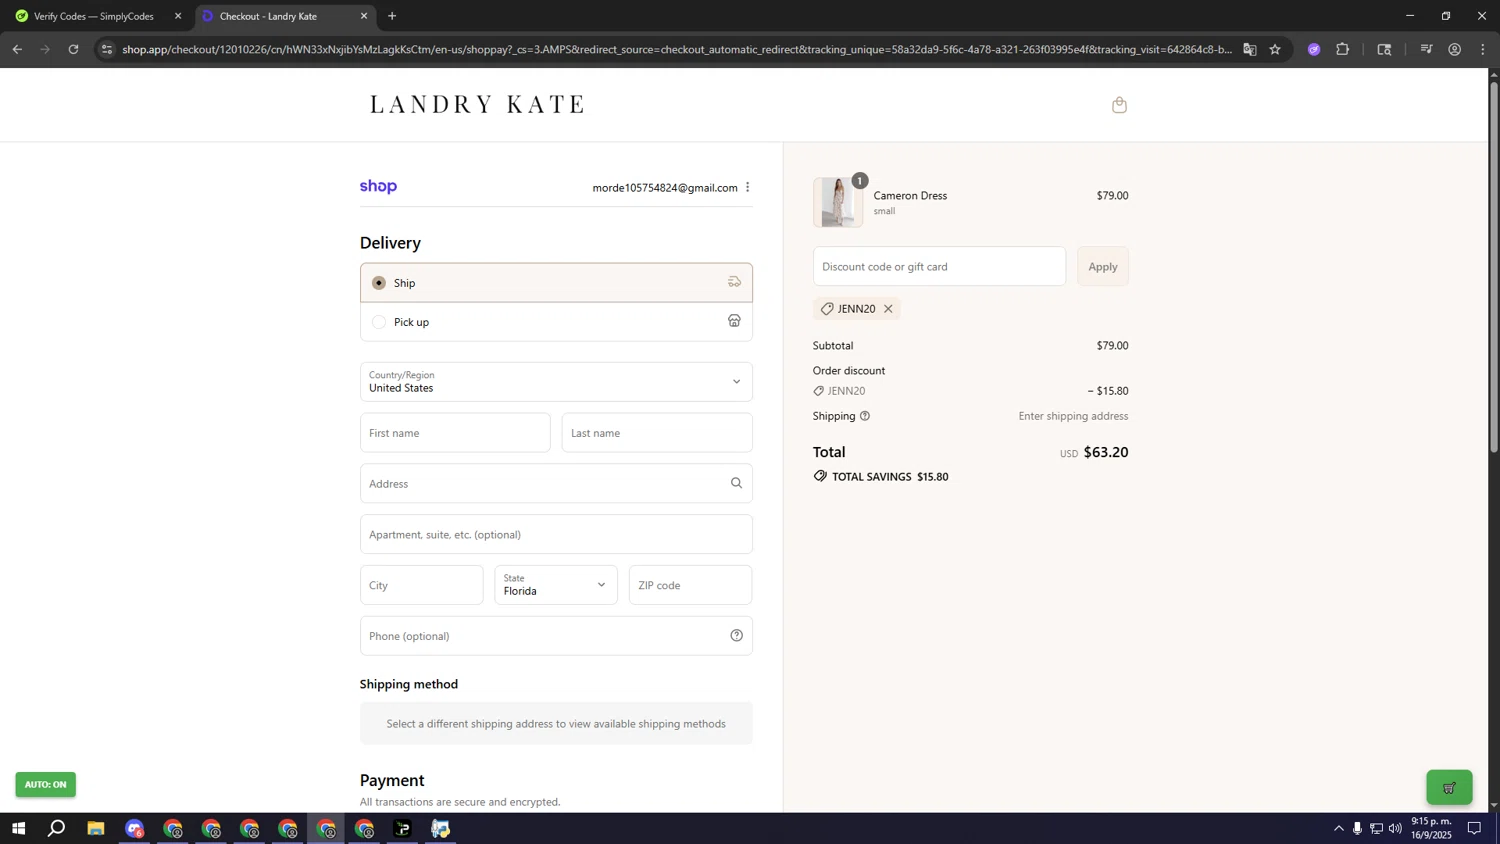The height and width of the screenshot is (844, 1500).
Task: Select the Ship delivery option
Action: 556,283
